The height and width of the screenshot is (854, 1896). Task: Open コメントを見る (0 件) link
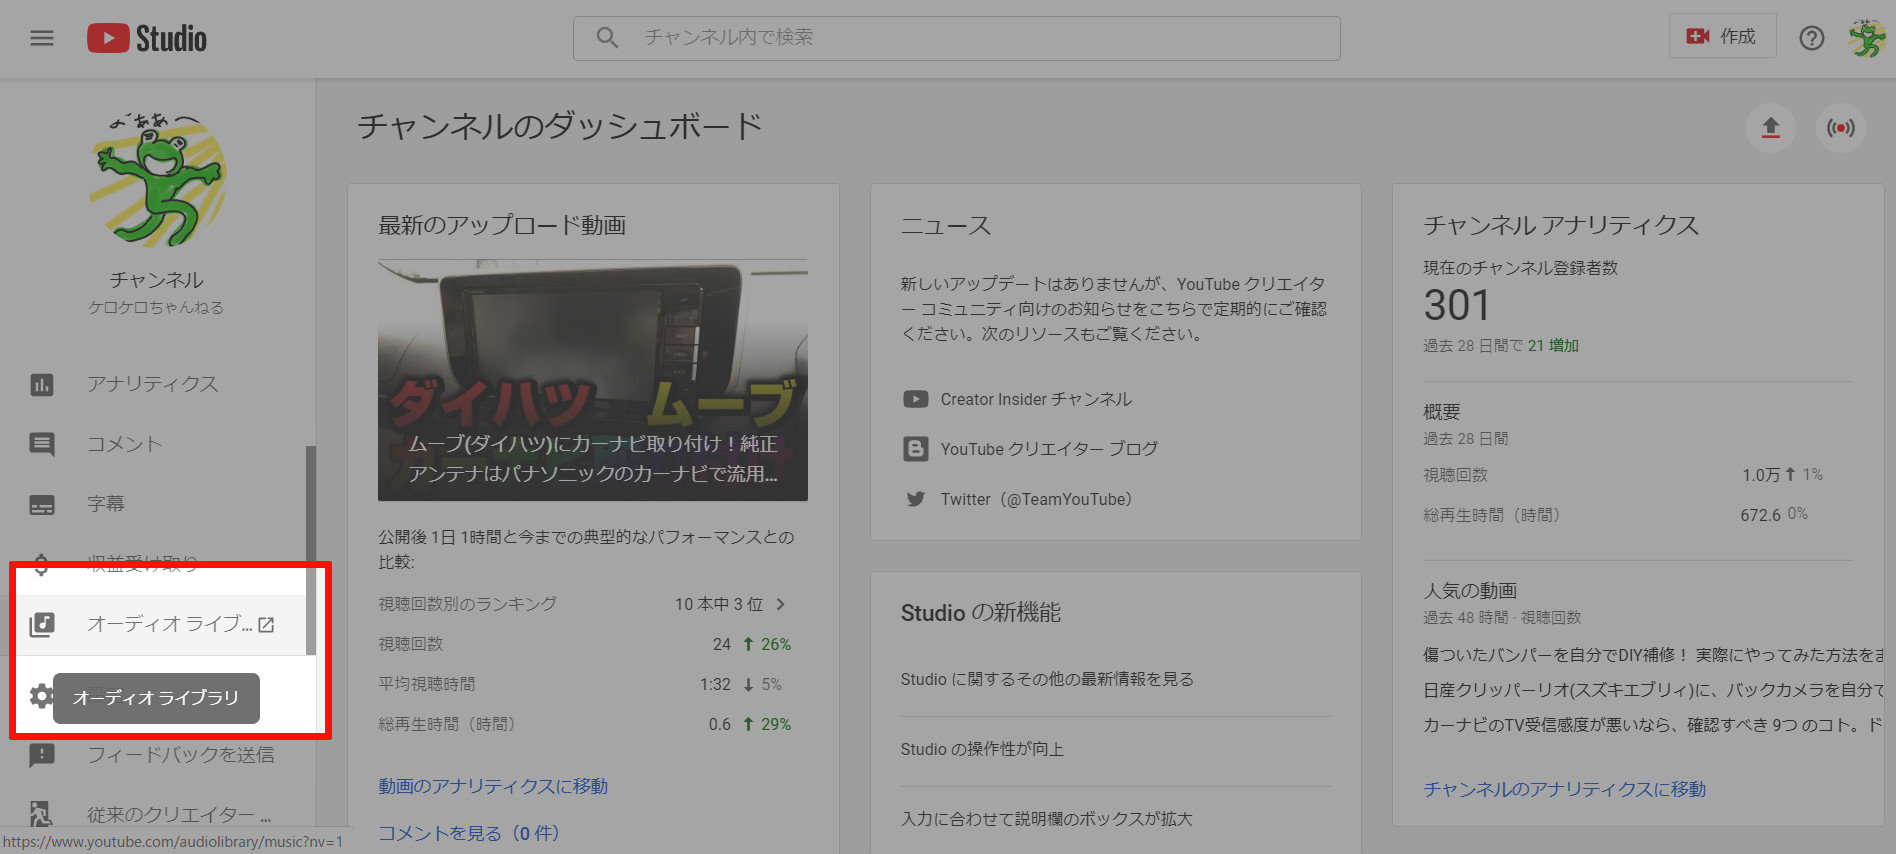(x=468, y=833)
